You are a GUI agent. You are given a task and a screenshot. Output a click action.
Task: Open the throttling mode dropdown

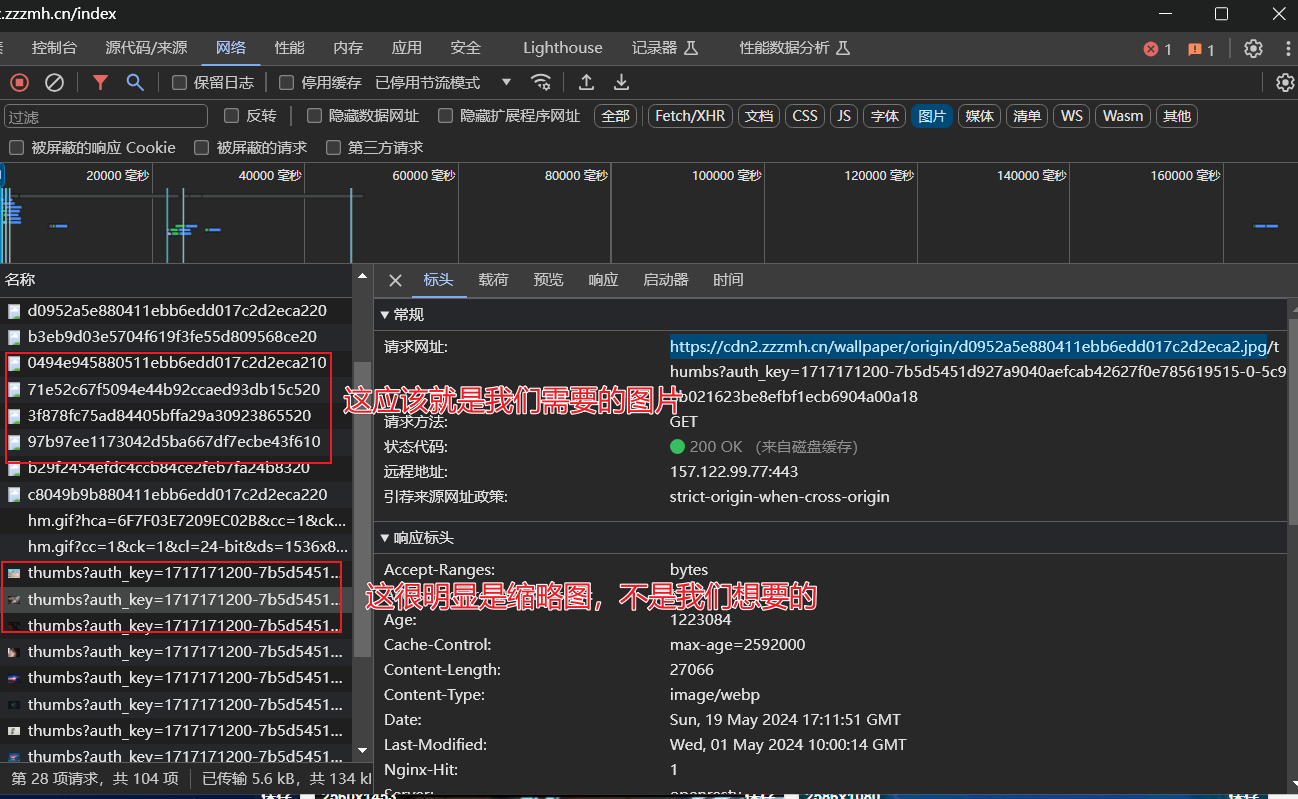click(x=444, y=82)
